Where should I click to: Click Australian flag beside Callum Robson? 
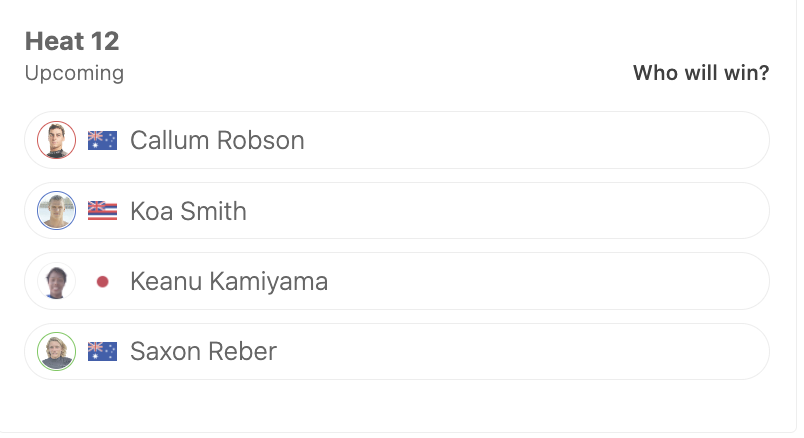pyautogui.click(x=103, y=141)
